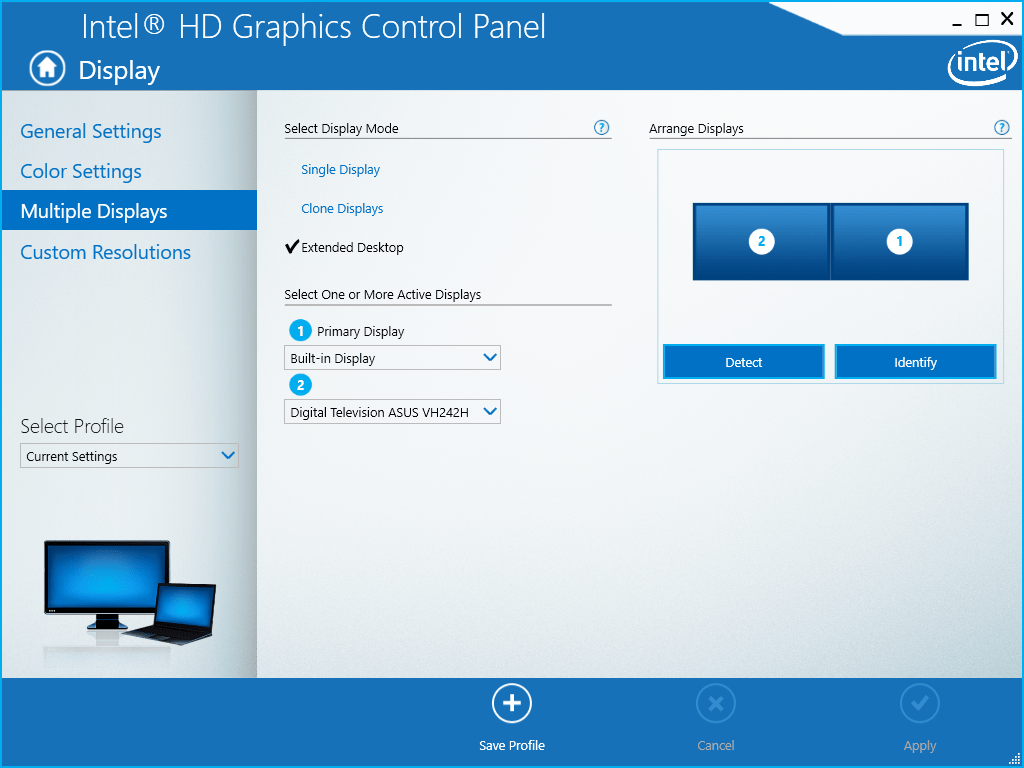Open Multiple Displays section

coord(129,210)
